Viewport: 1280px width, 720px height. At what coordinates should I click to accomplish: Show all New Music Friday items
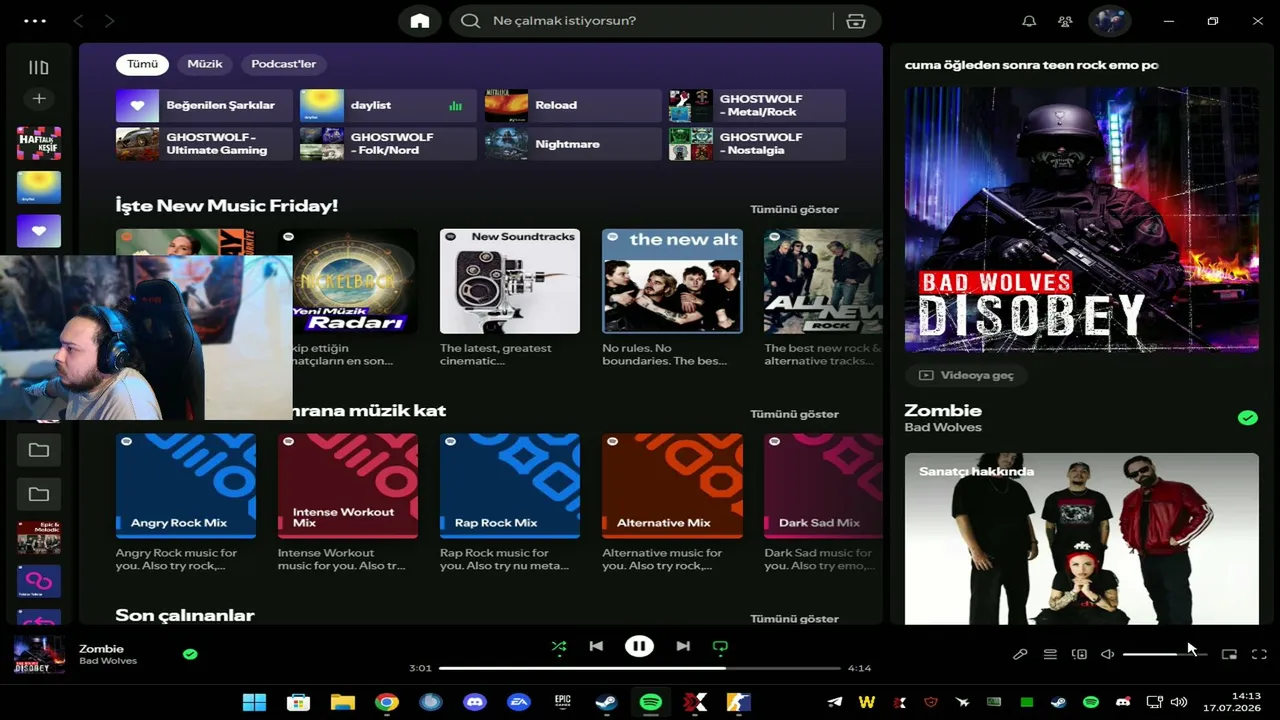pyautogui.click(x=794, y=209)
